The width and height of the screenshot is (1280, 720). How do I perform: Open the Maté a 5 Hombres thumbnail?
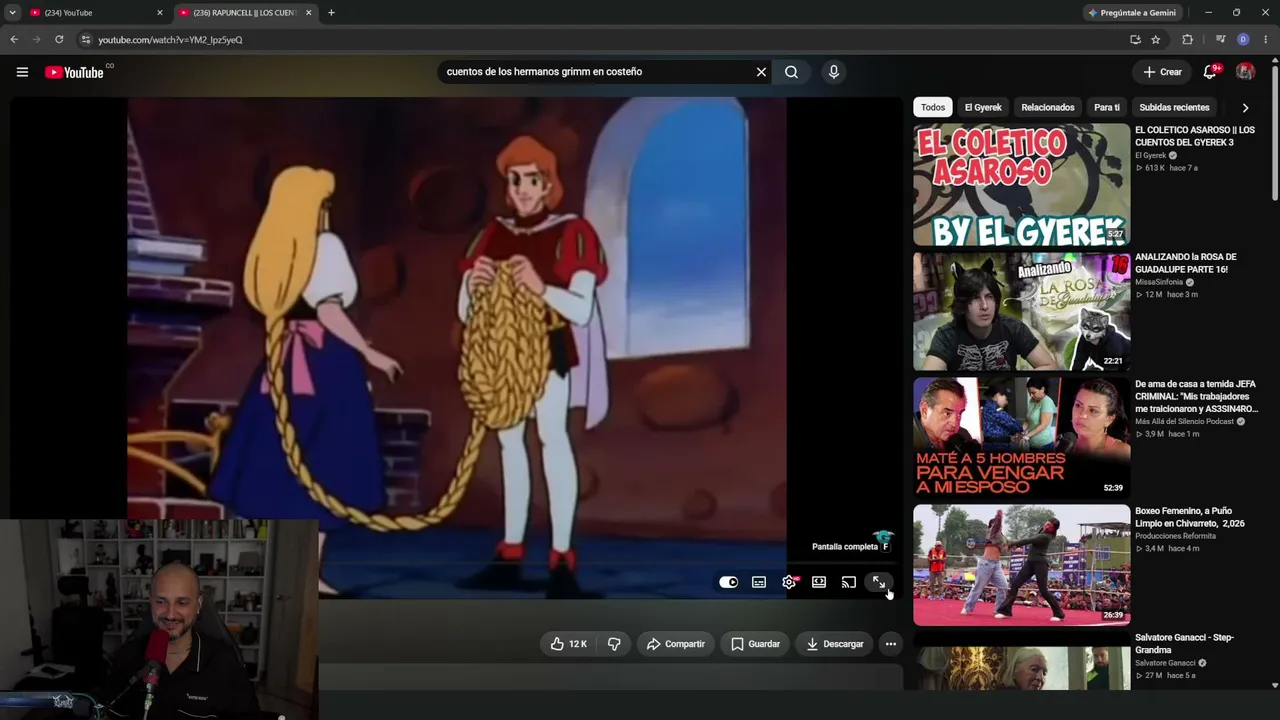[1021, 438]
